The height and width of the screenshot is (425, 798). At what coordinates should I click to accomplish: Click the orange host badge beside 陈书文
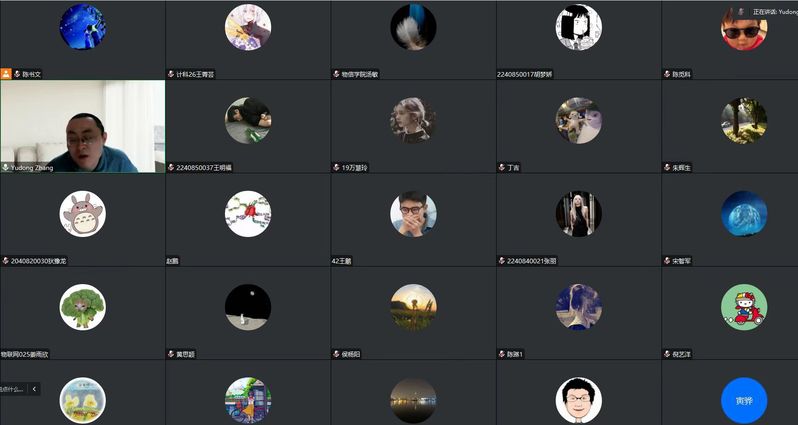6,74
